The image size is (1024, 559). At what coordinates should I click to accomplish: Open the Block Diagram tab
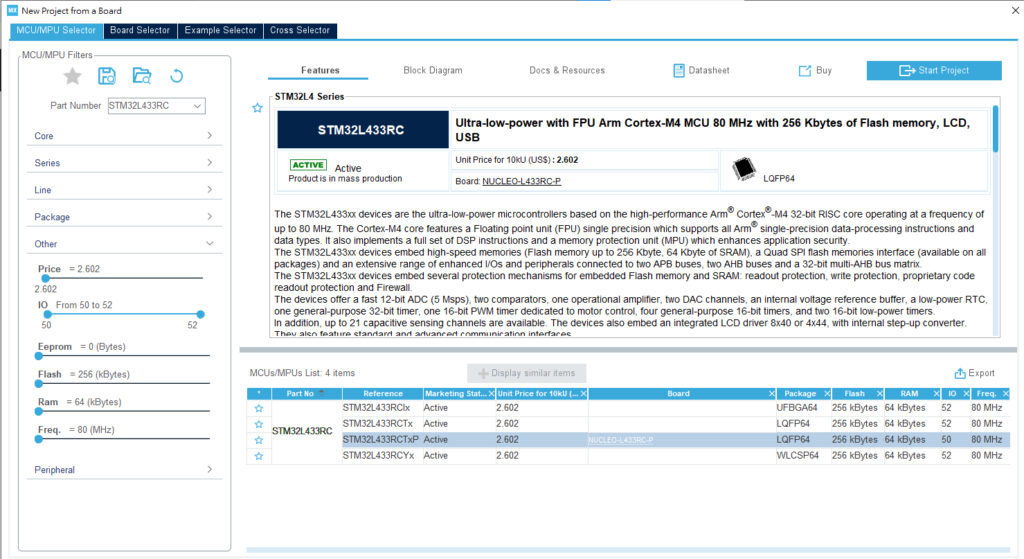tap(433, 71)
